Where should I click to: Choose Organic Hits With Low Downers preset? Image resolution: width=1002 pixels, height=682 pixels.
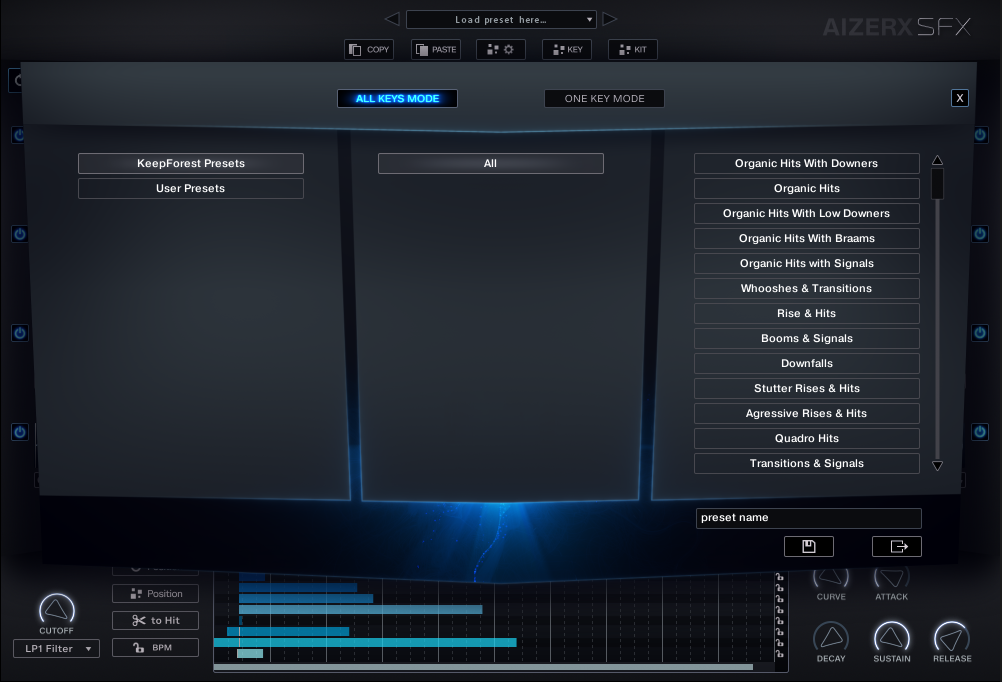(x=806, y=213)
